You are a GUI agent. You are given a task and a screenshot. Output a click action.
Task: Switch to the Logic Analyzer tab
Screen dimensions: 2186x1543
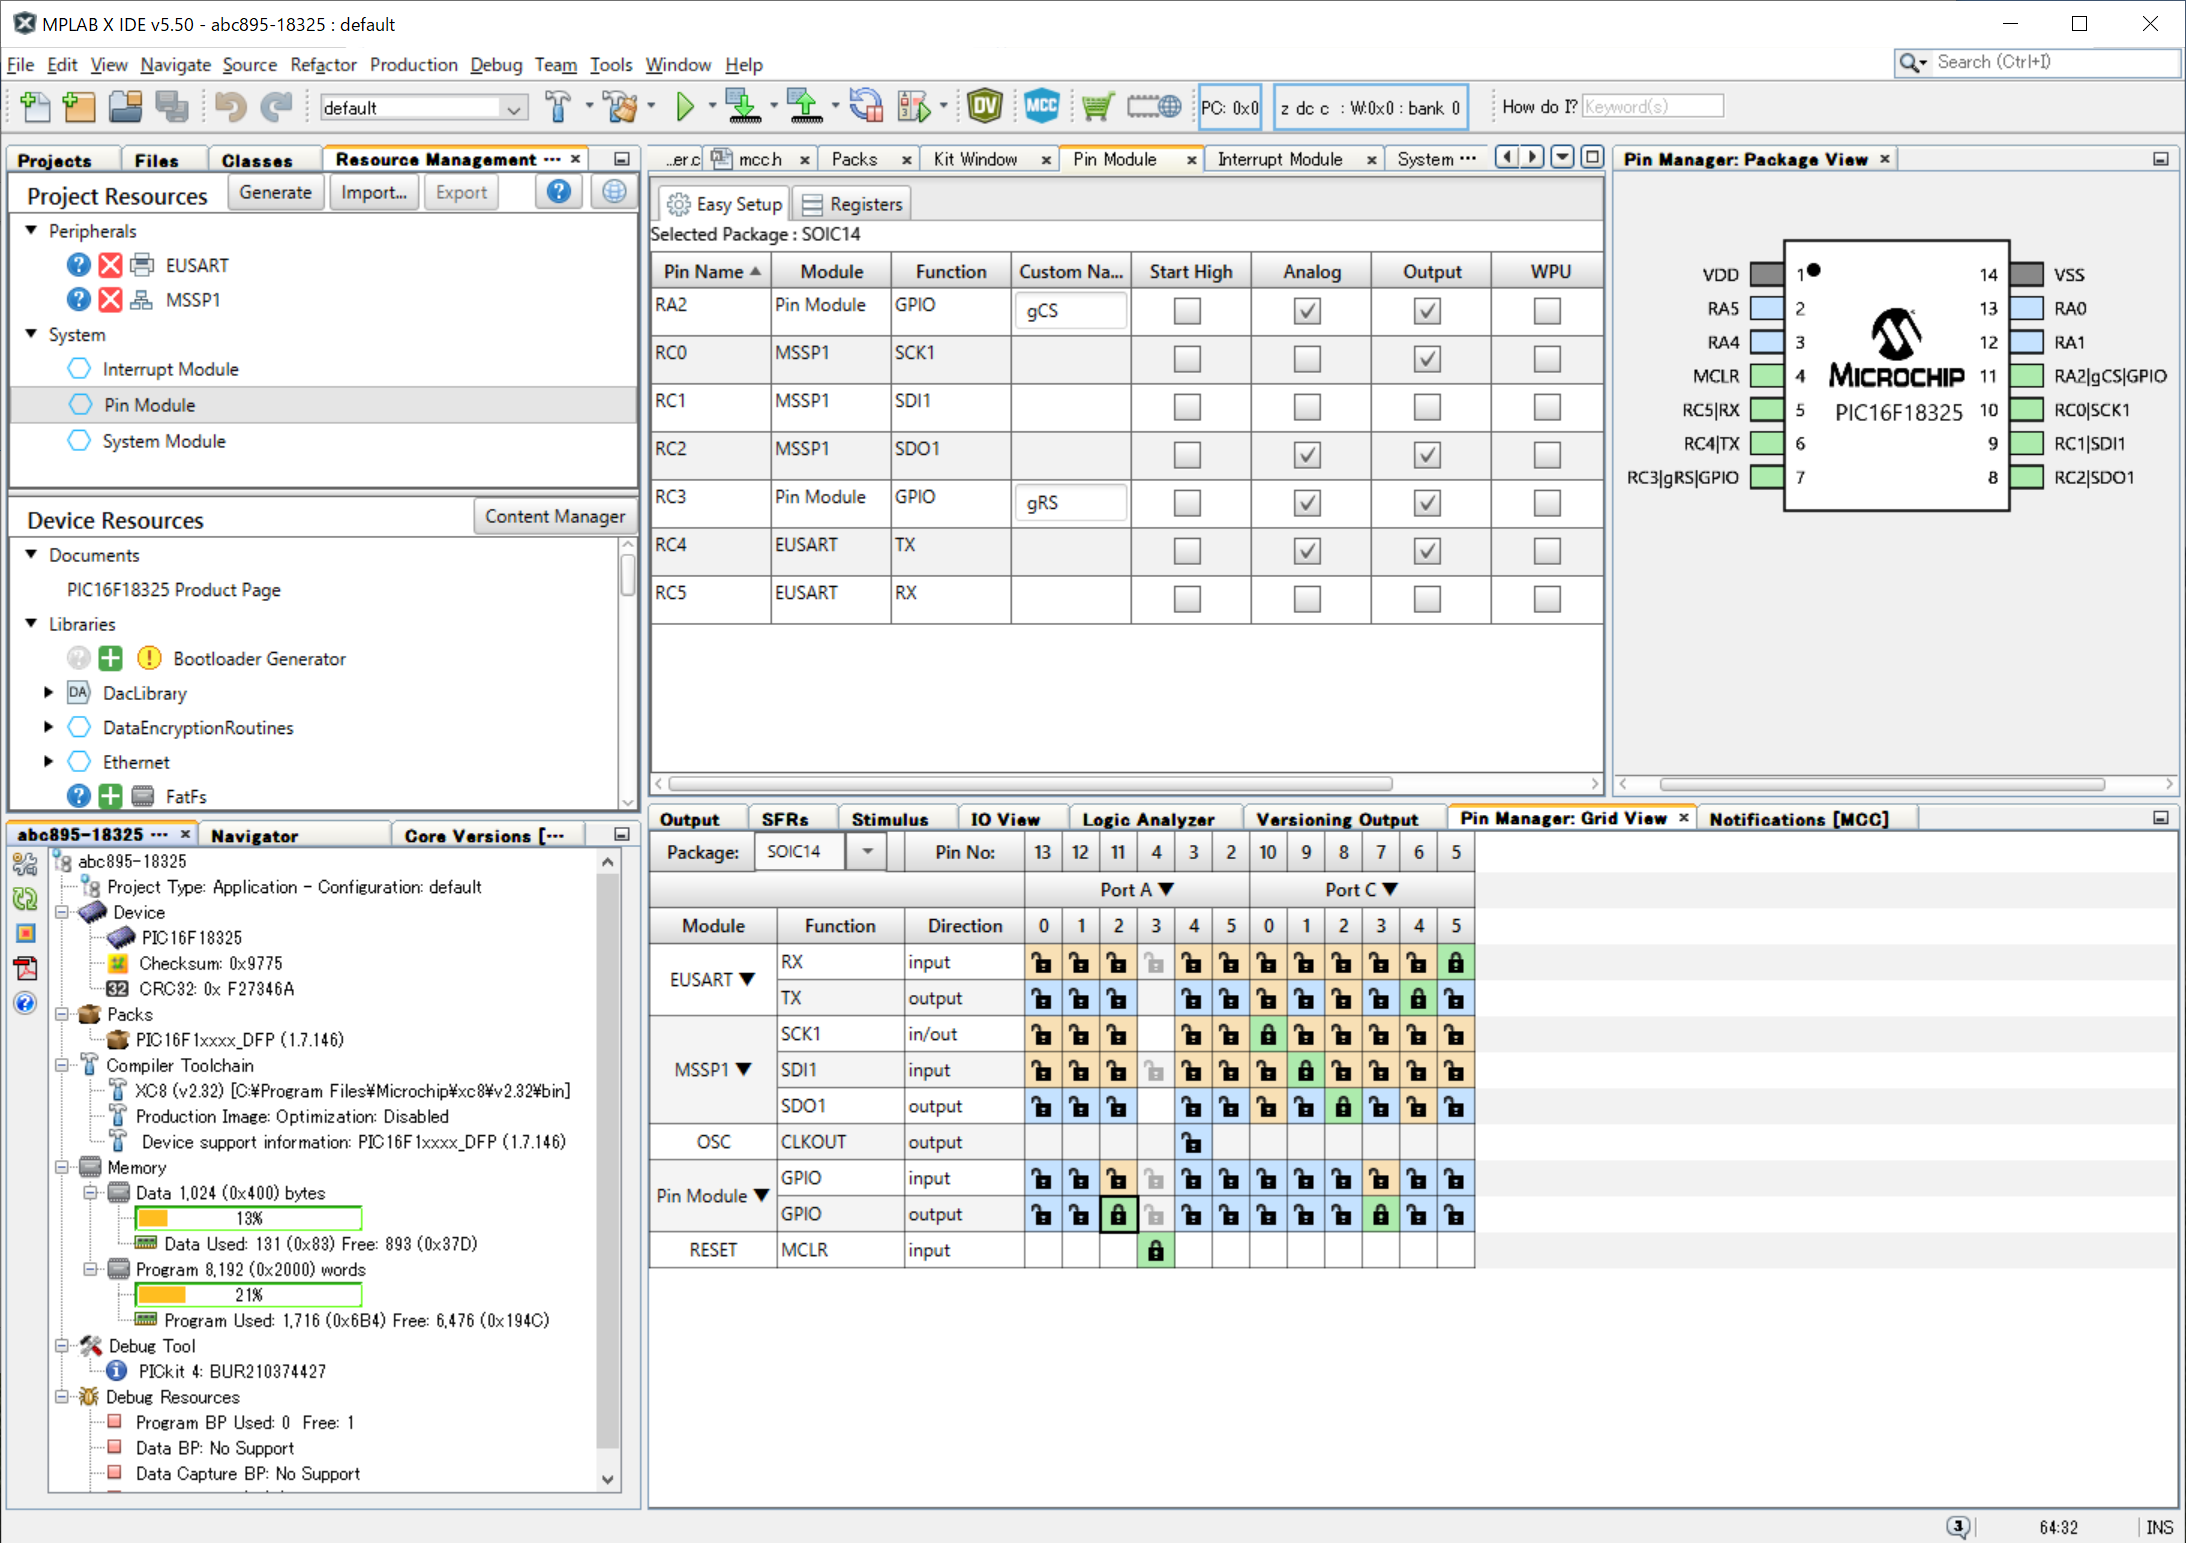(1148, 819)
